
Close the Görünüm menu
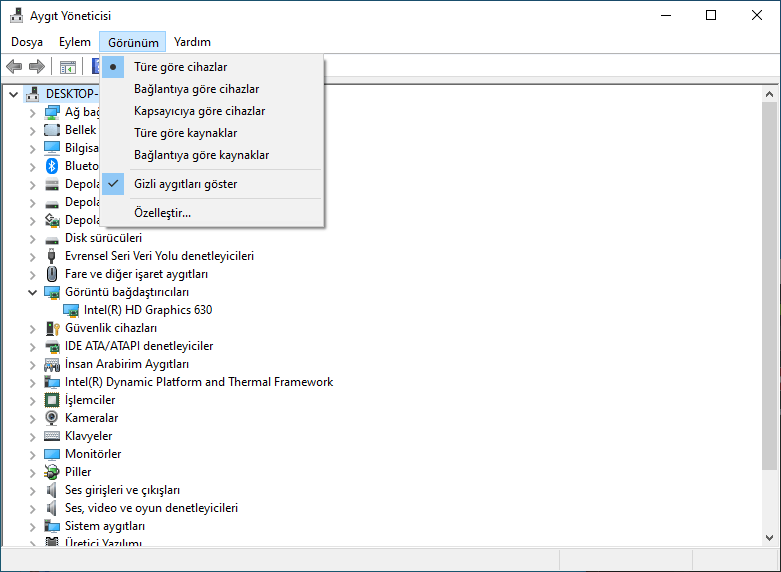pyautogui.click(x=133, y=42)
